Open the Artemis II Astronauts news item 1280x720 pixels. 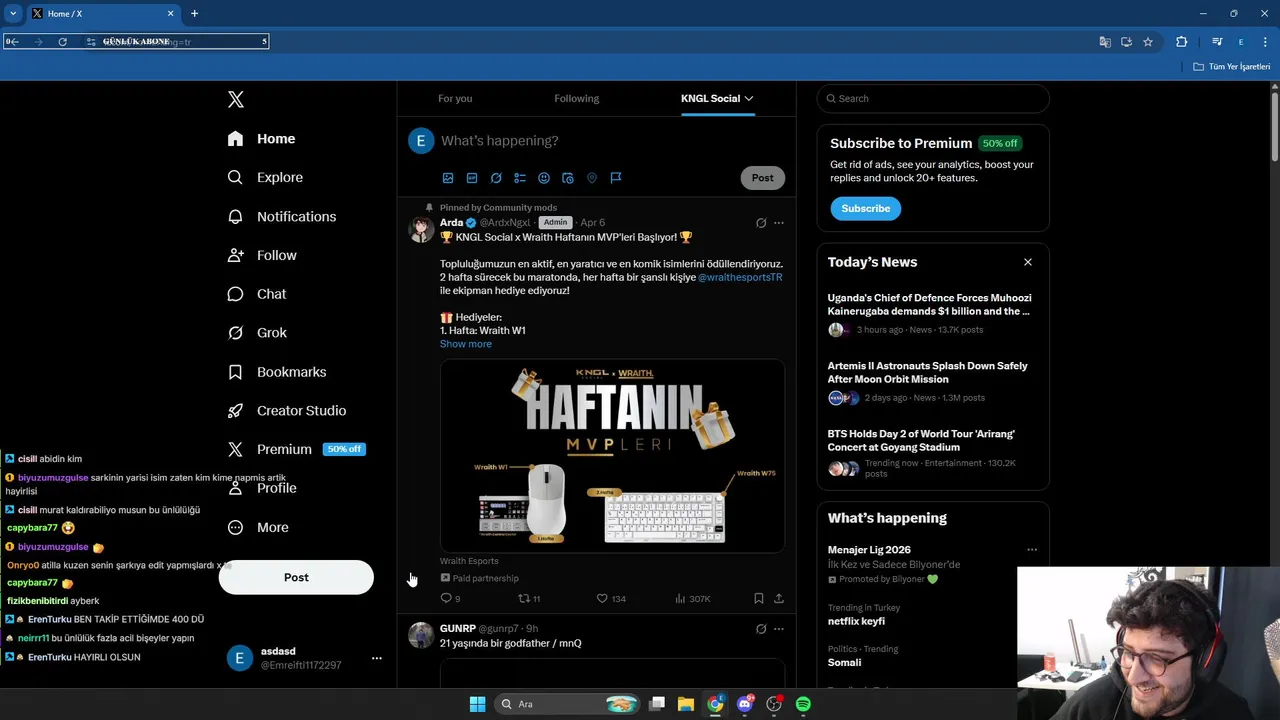pos(932,381)
